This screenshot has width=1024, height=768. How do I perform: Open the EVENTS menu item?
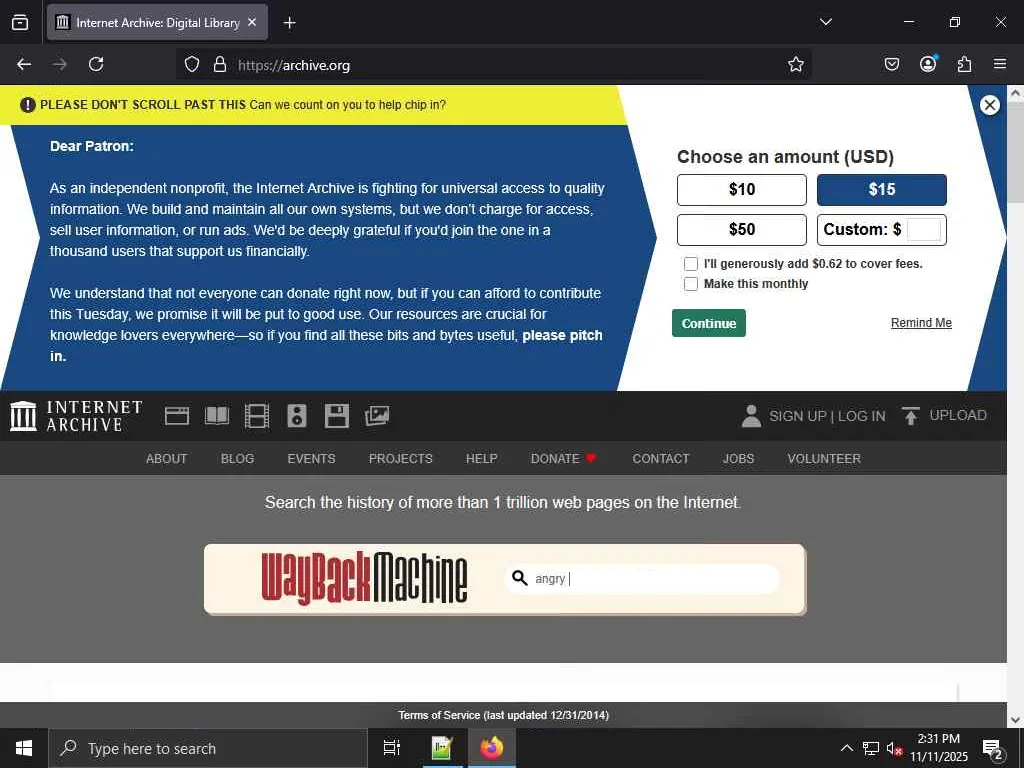(x=312, y=459)
